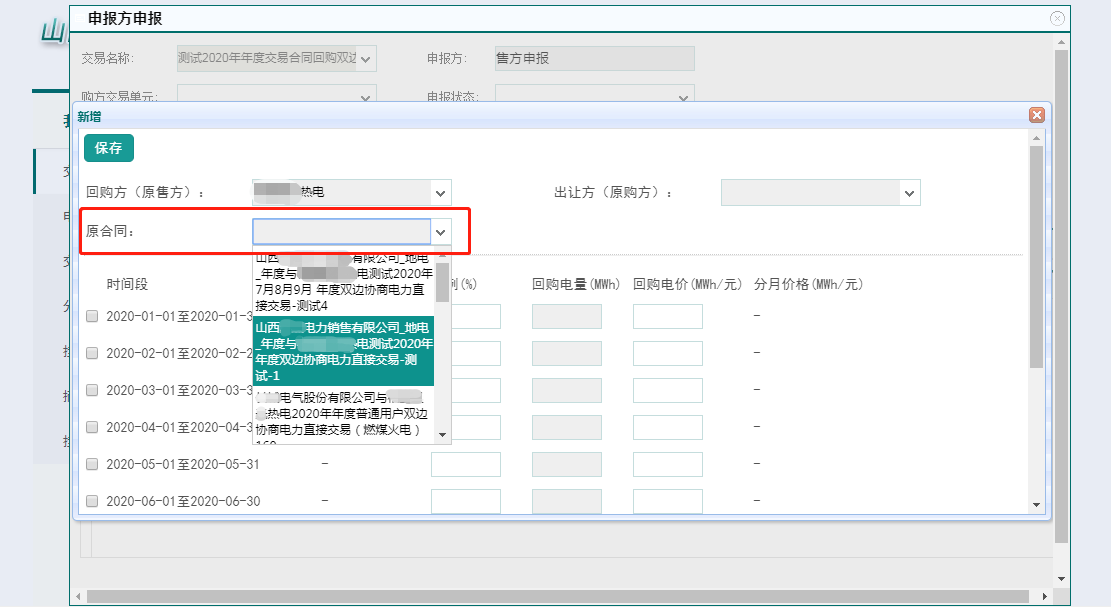Open the 交易名称 dropdown at top
Image resolution: width=1111 pixels, height=609 pixels.
pos(366,59)
